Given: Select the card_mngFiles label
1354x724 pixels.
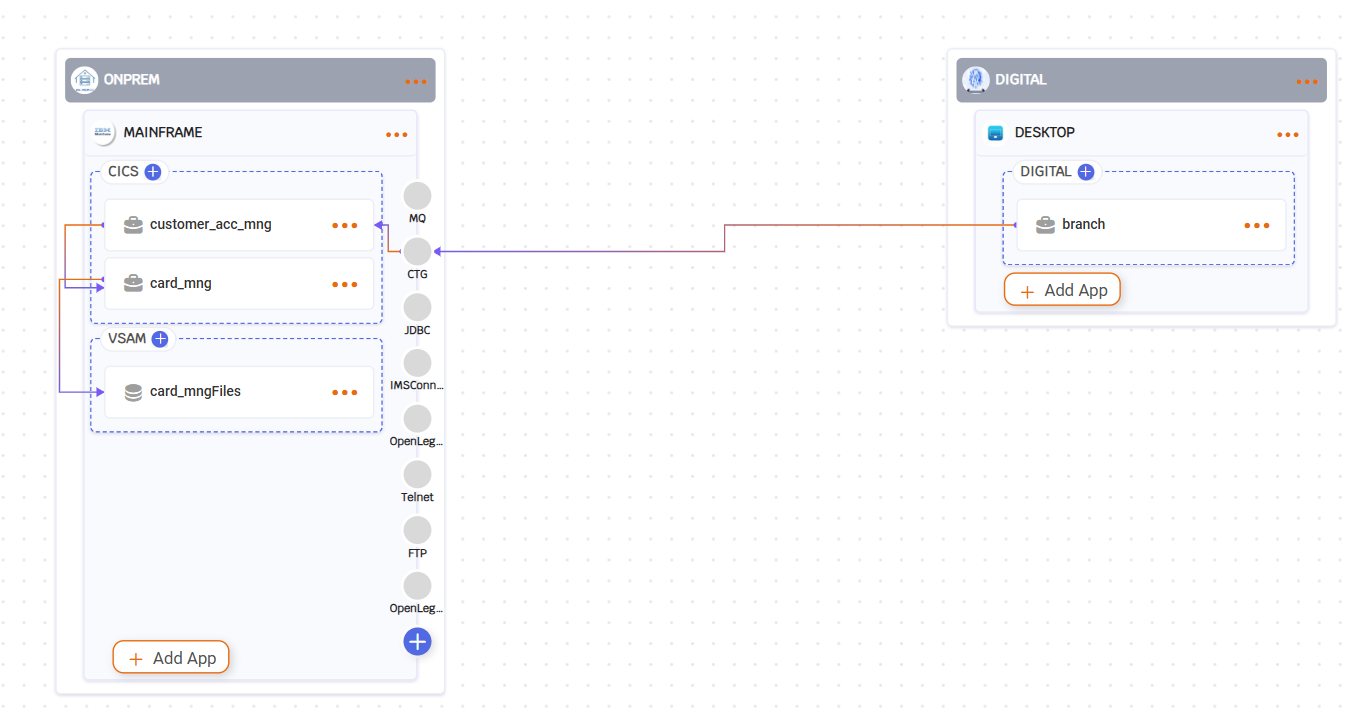Looking at the screenshot, I should [x=195, y=392].
